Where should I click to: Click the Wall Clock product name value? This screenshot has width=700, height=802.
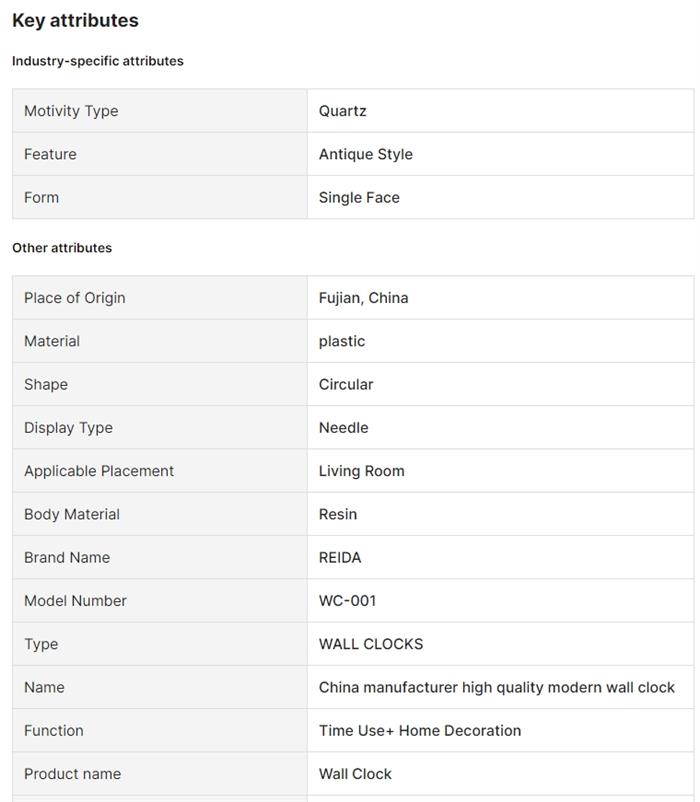(355, 774)
